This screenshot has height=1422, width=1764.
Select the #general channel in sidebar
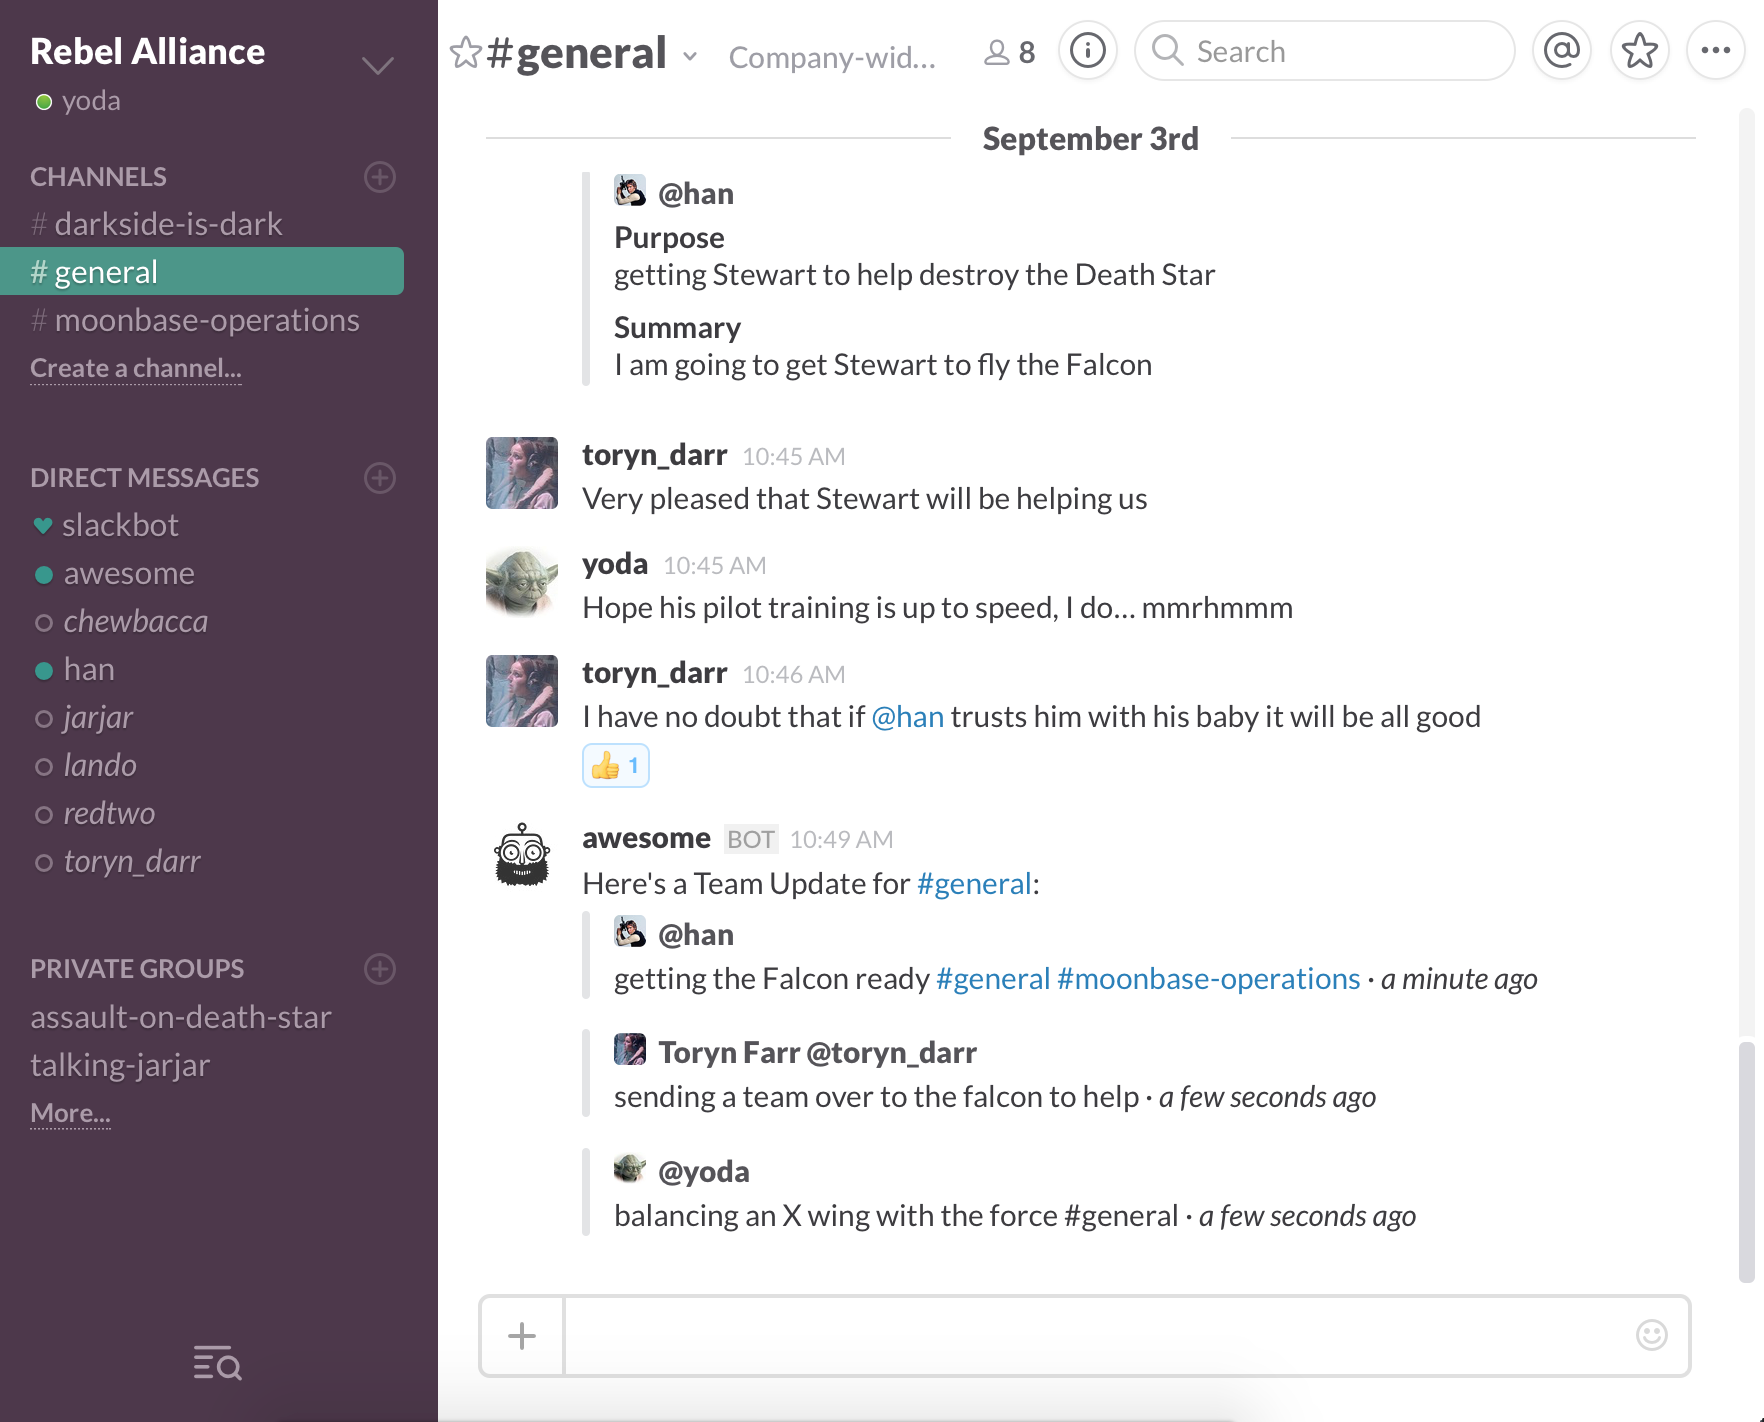pyautogui.click(x=202, y=271)
